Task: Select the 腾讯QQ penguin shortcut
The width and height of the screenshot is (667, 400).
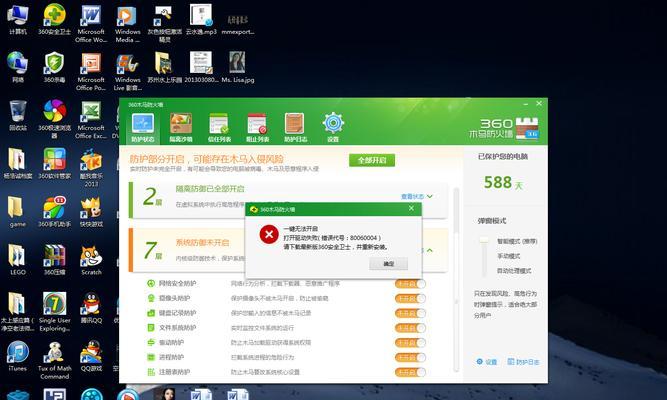Action: click(x=91, y=308)
